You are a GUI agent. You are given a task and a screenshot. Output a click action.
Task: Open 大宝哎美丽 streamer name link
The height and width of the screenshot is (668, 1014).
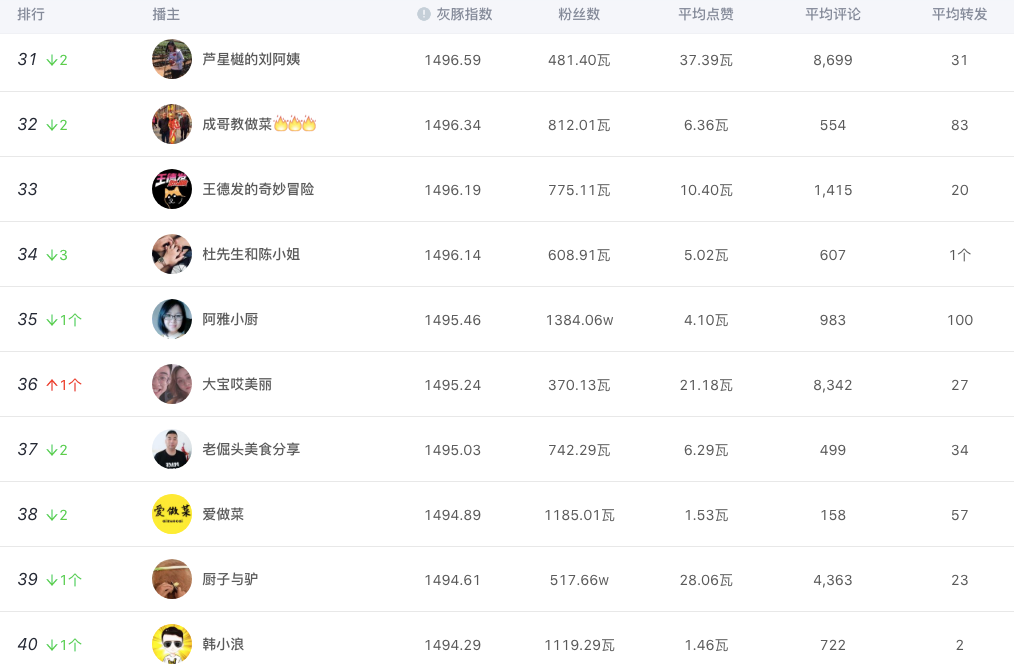[237, 384]
